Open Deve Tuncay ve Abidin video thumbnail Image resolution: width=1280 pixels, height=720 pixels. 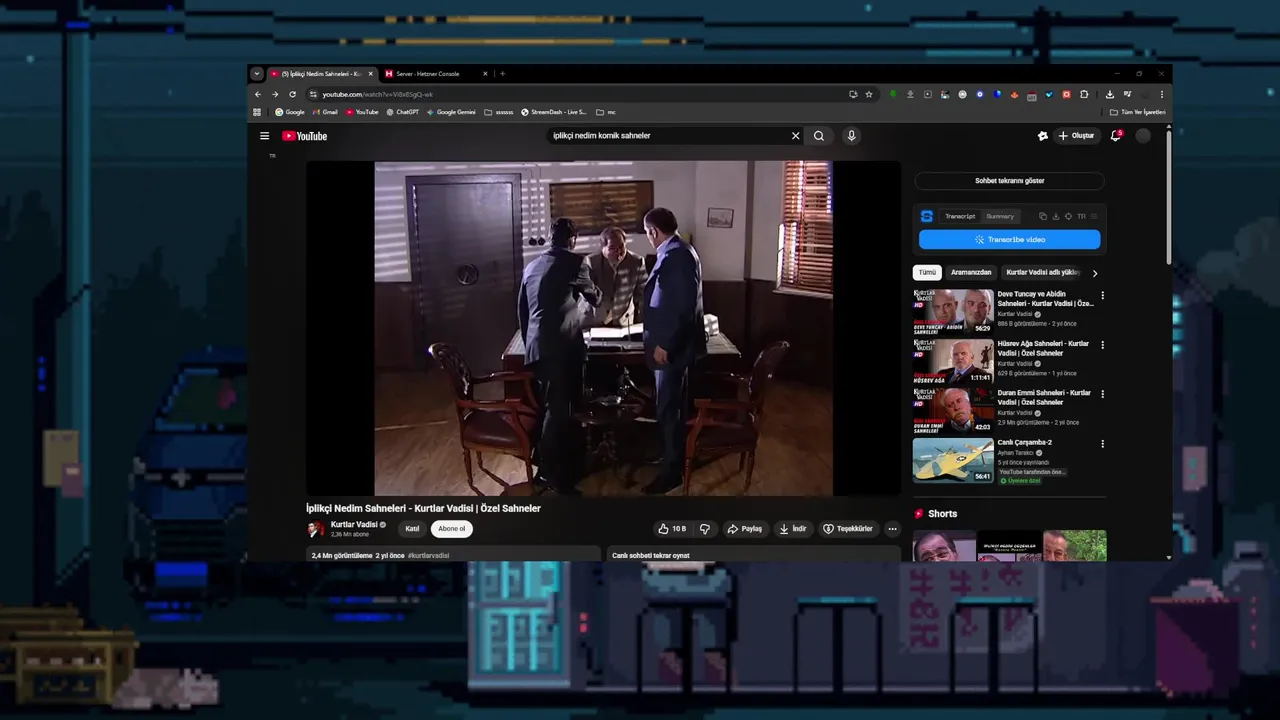pyautogui.click(x=953, y=311)
